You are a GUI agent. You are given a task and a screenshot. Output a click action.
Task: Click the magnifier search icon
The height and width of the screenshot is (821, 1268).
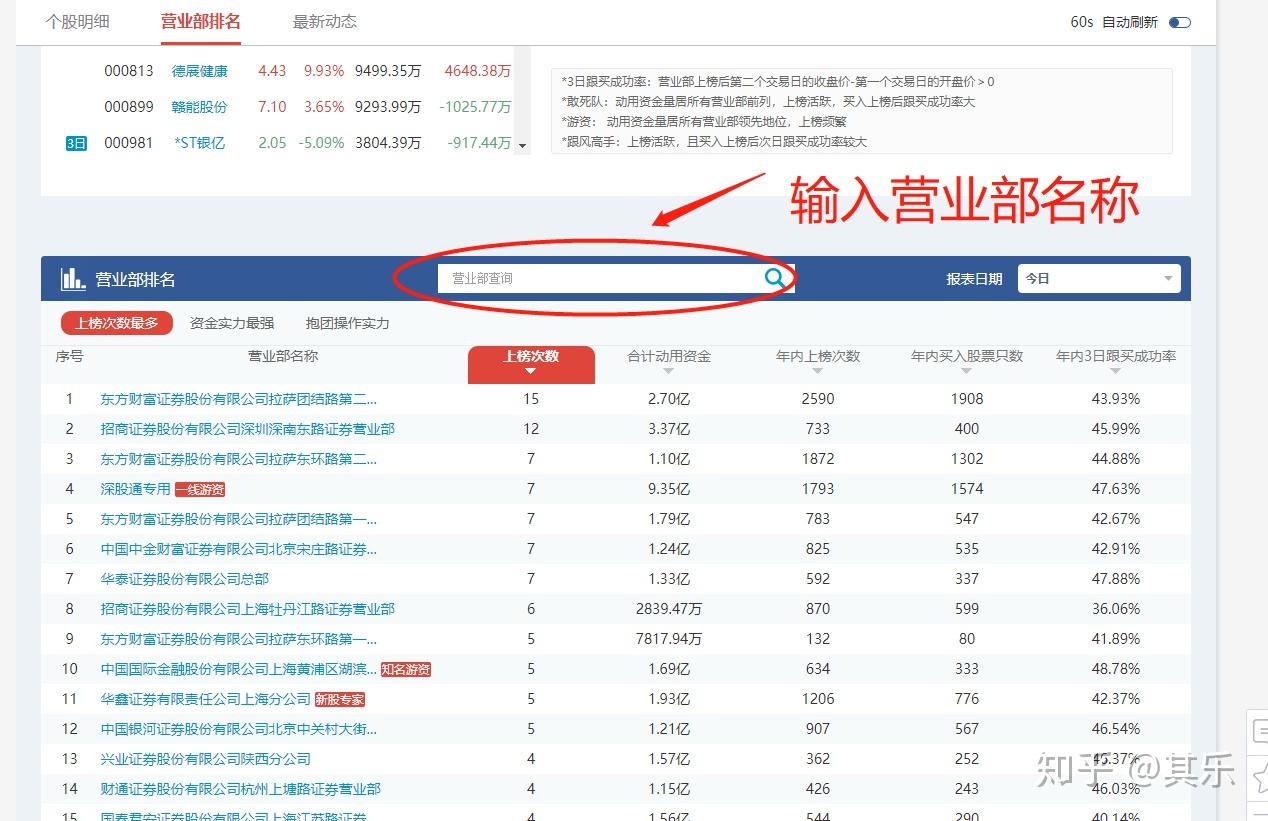[774, 278]
